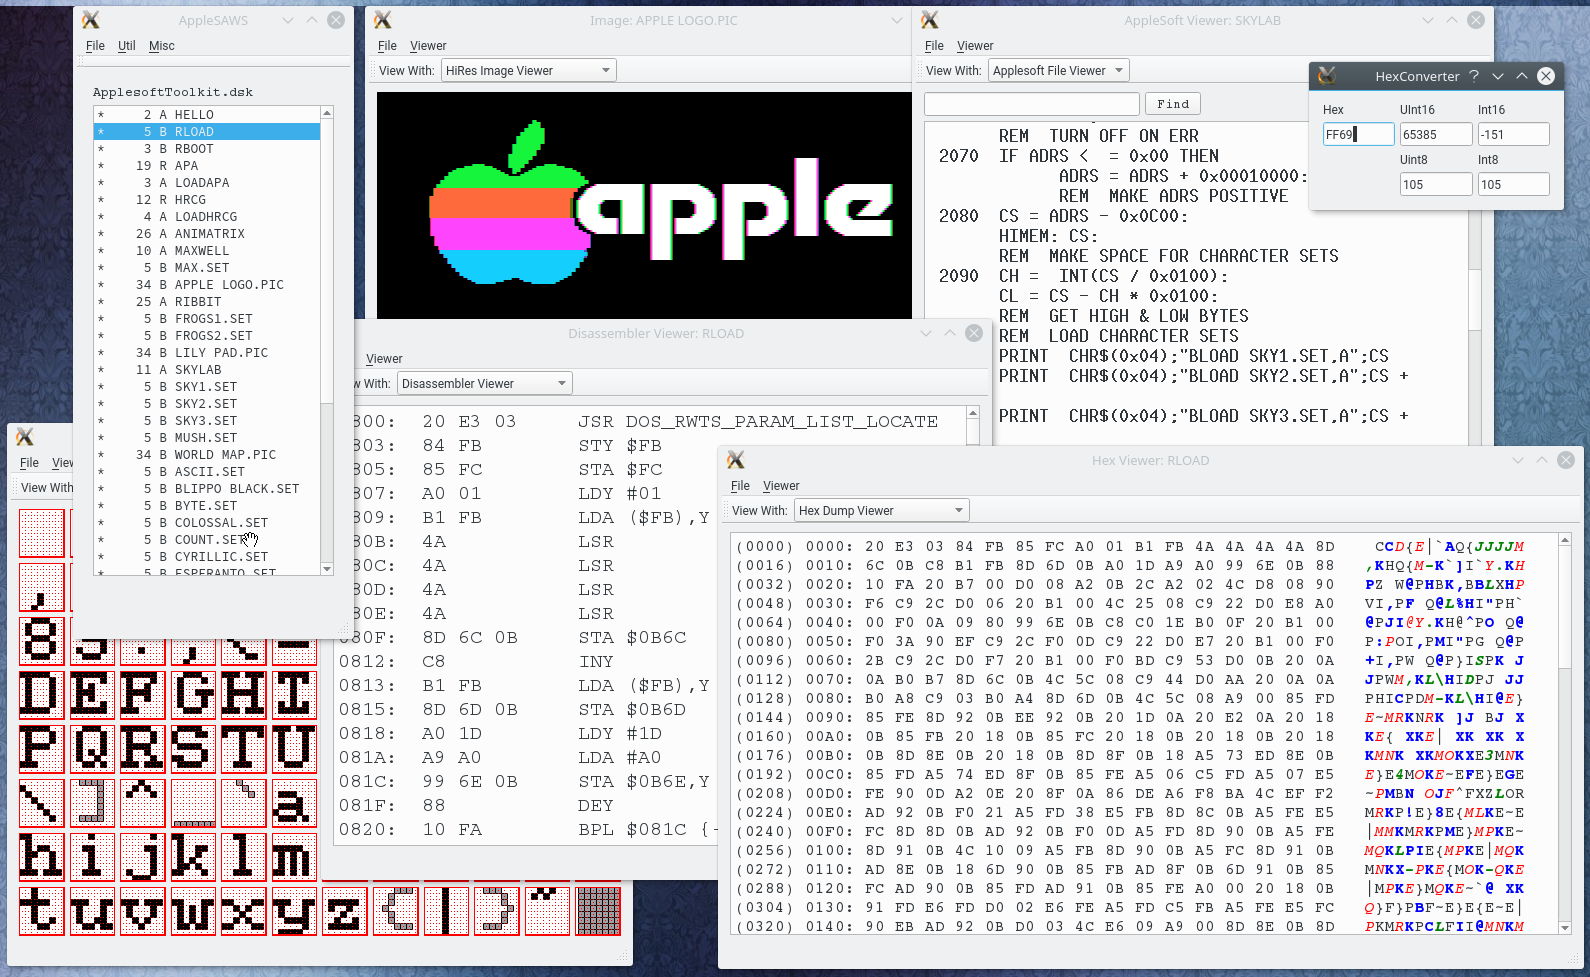
Task: Select LILY PAD.PIC in the file list
Action: (x=207, y=353)
